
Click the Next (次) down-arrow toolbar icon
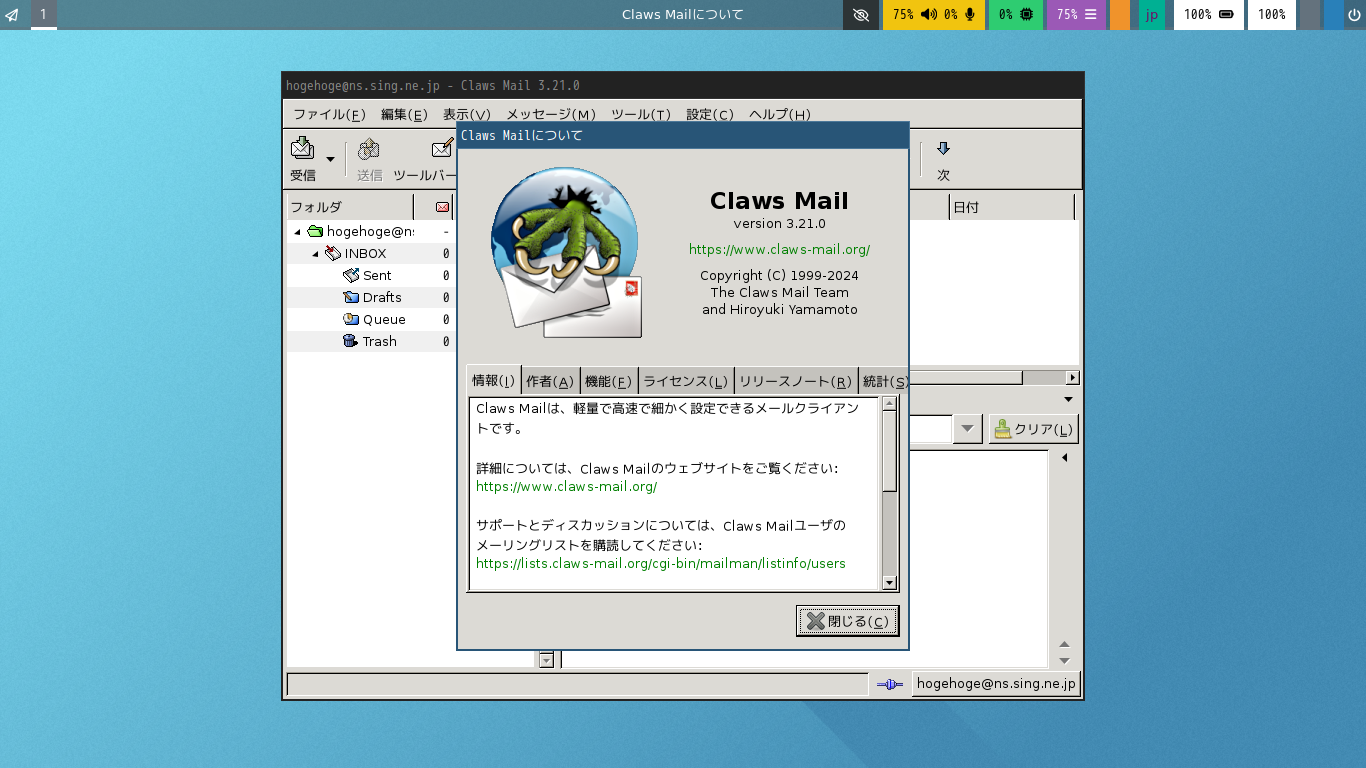(x=943, y=149)
